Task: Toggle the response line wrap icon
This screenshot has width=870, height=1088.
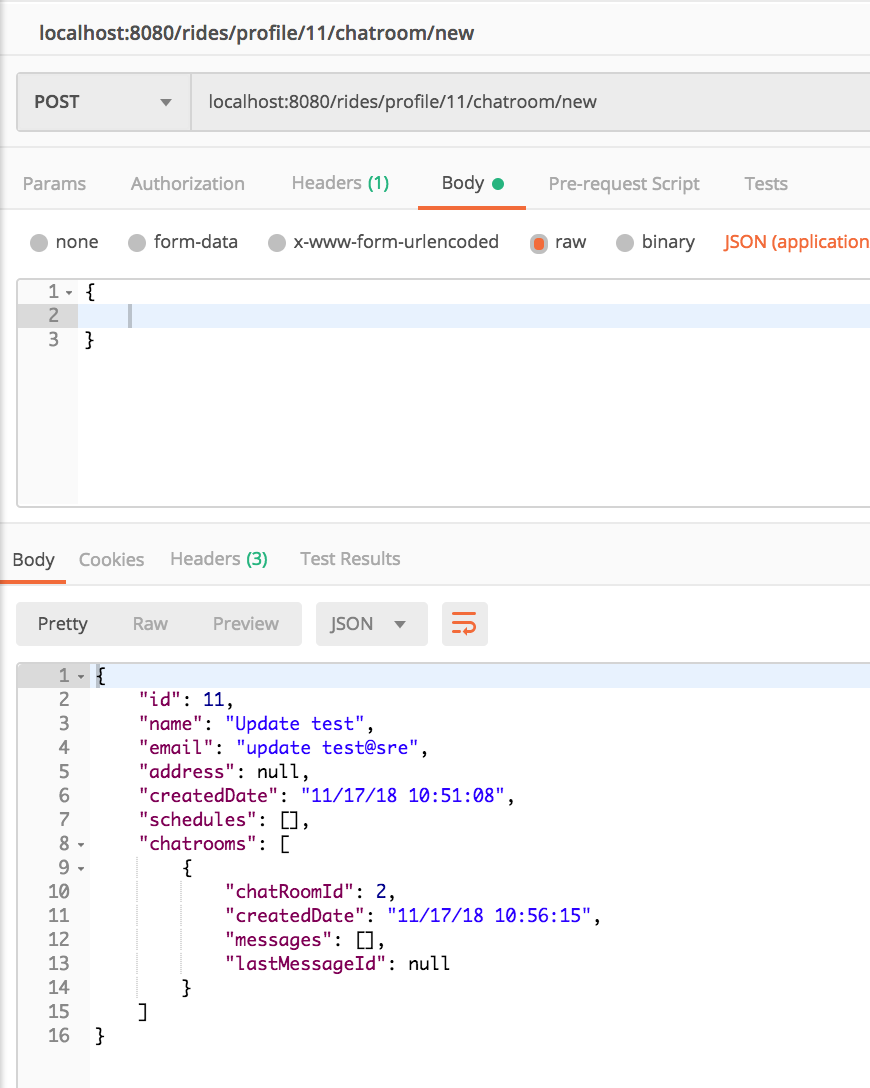Action: (464, 624)
